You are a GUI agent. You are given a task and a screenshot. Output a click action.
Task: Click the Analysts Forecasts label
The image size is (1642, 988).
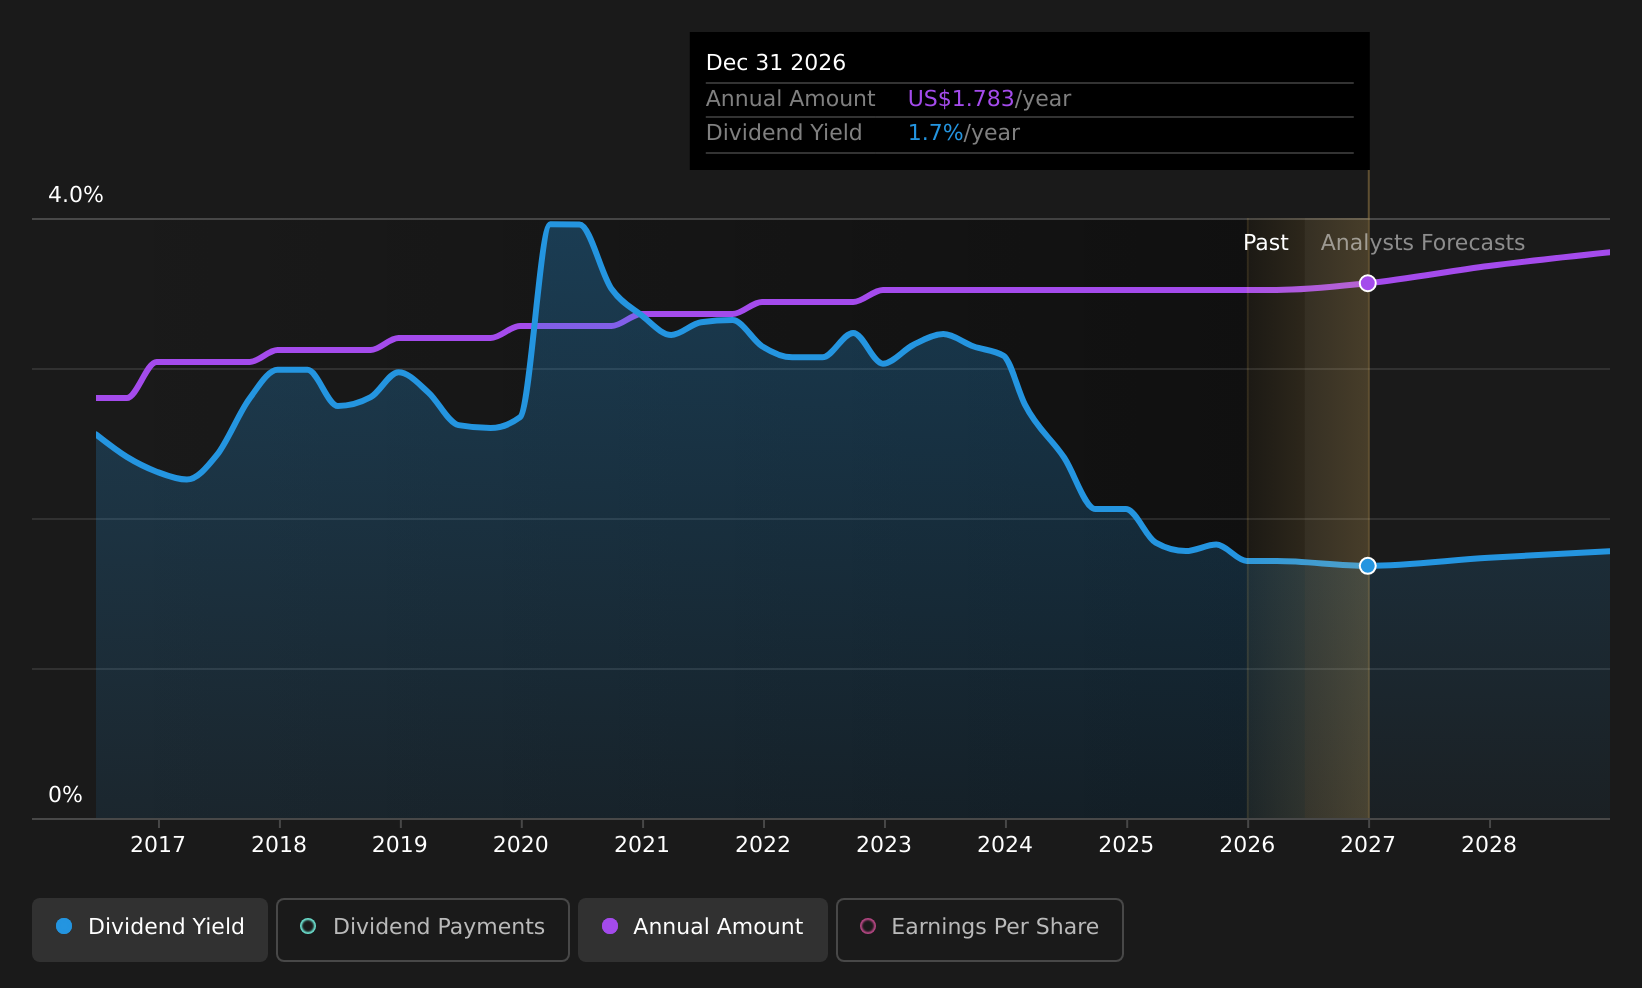click(x=1423, y=243)
